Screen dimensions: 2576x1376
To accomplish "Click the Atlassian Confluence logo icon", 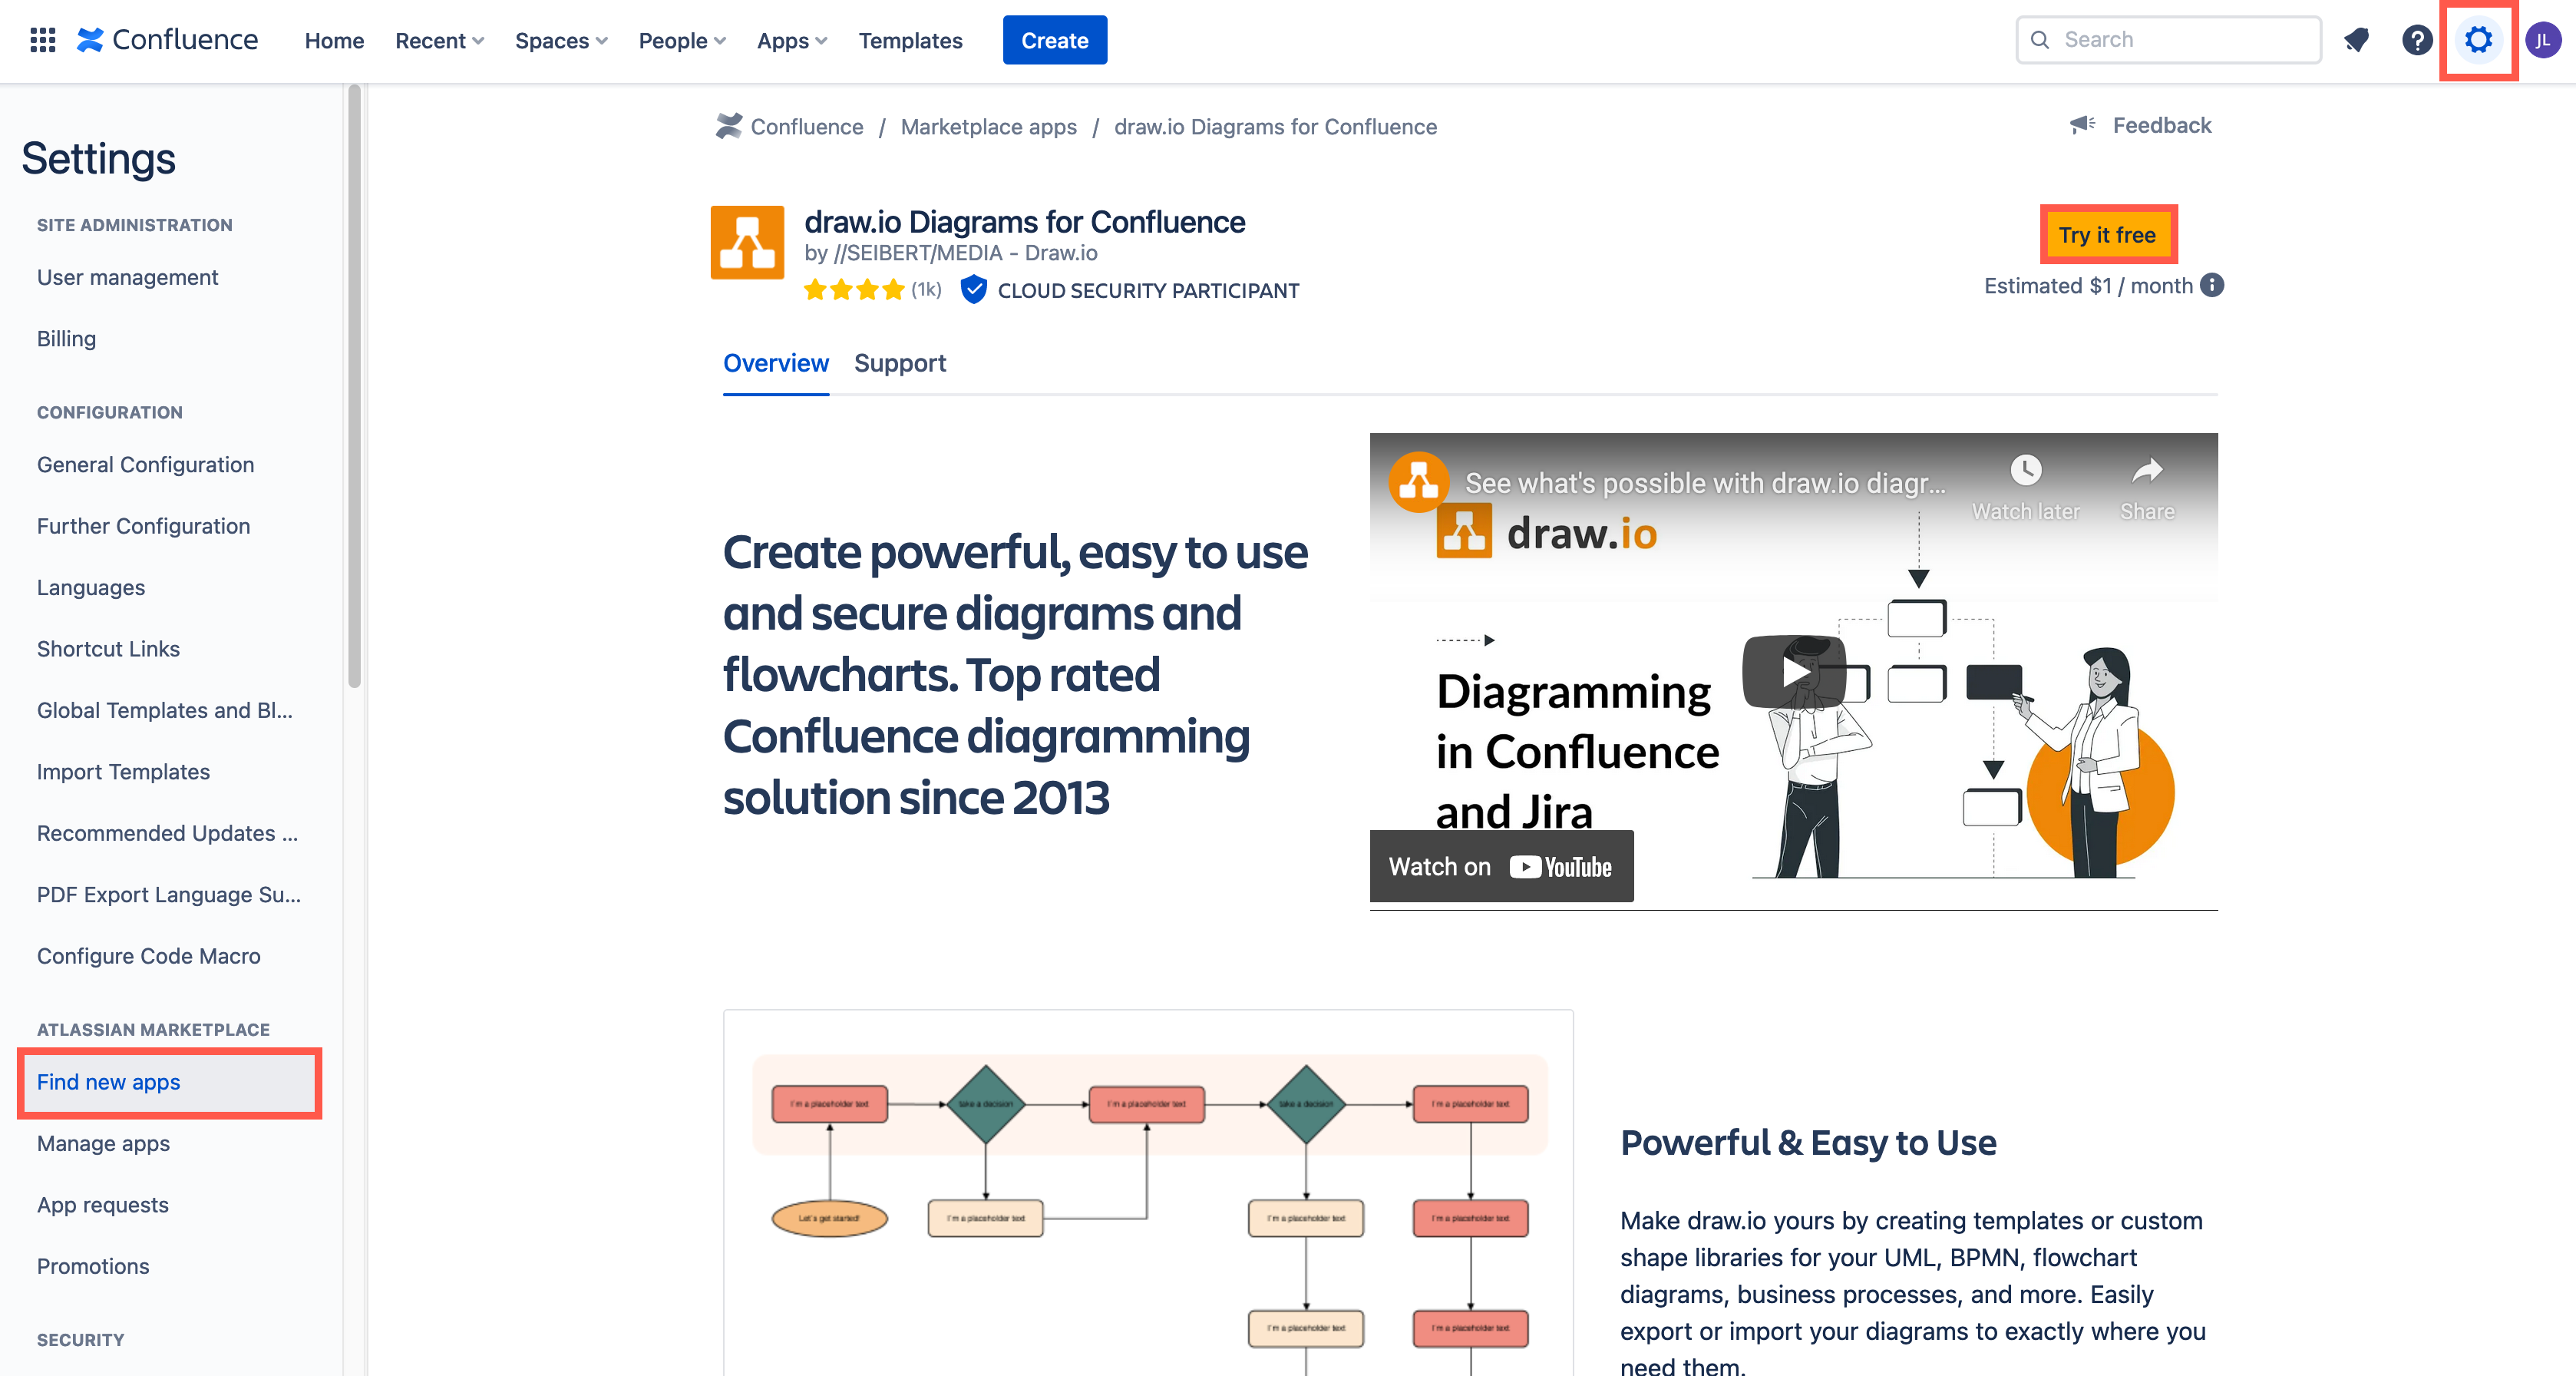I will (x=95, y=38).
